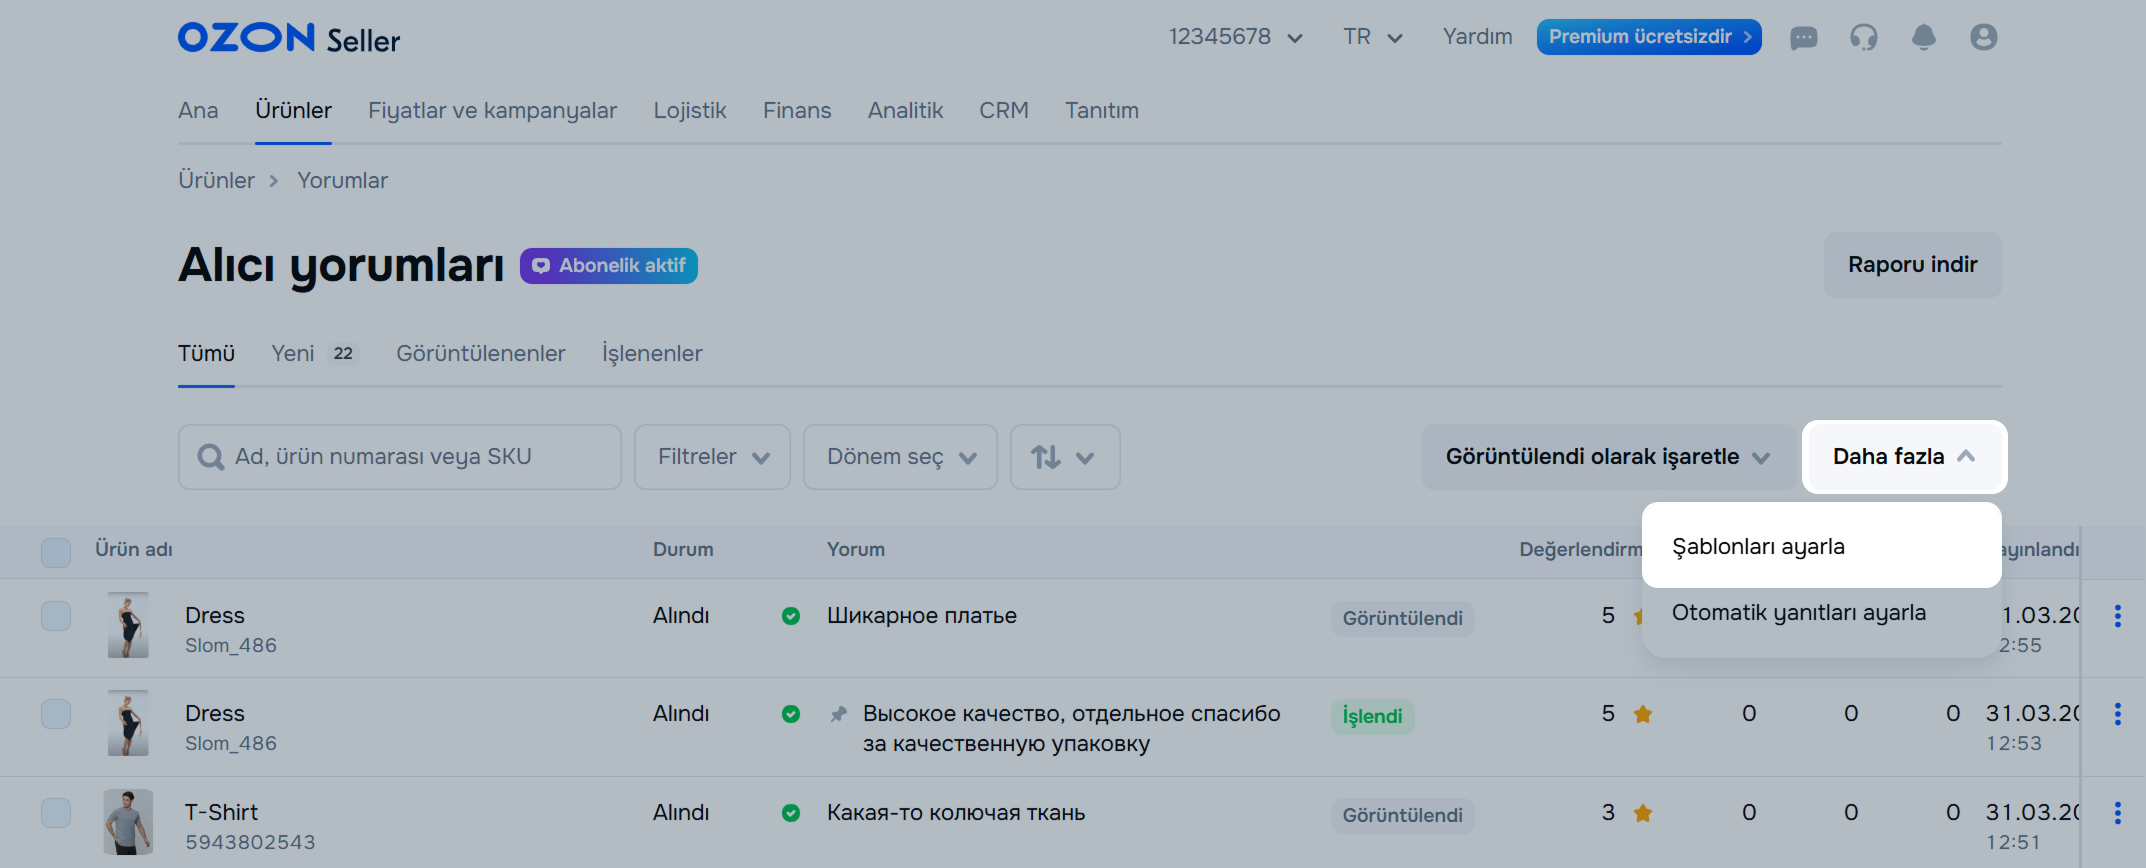Click the T-Shirt product thumbnail
Viewport: 2146px width, 868px height.
point(128,822)
